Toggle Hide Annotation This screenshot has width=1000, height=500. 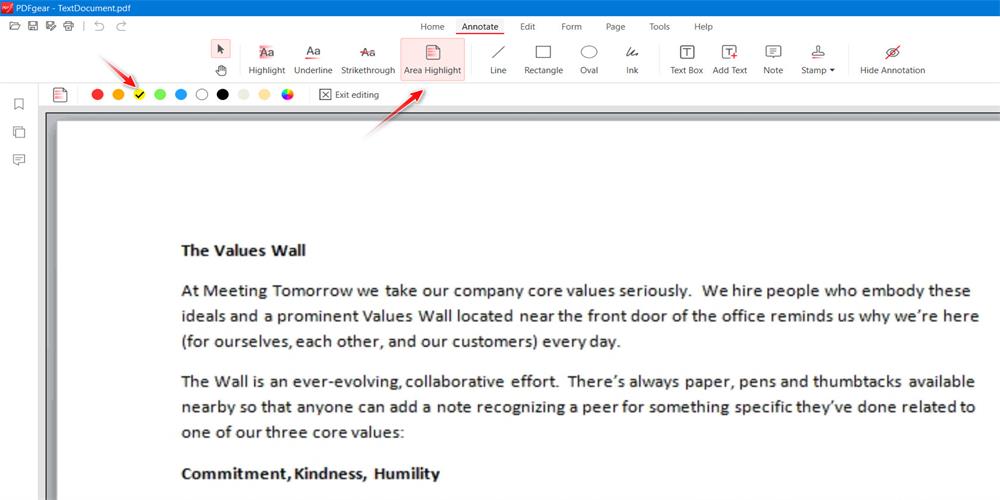tap(892, 59)
